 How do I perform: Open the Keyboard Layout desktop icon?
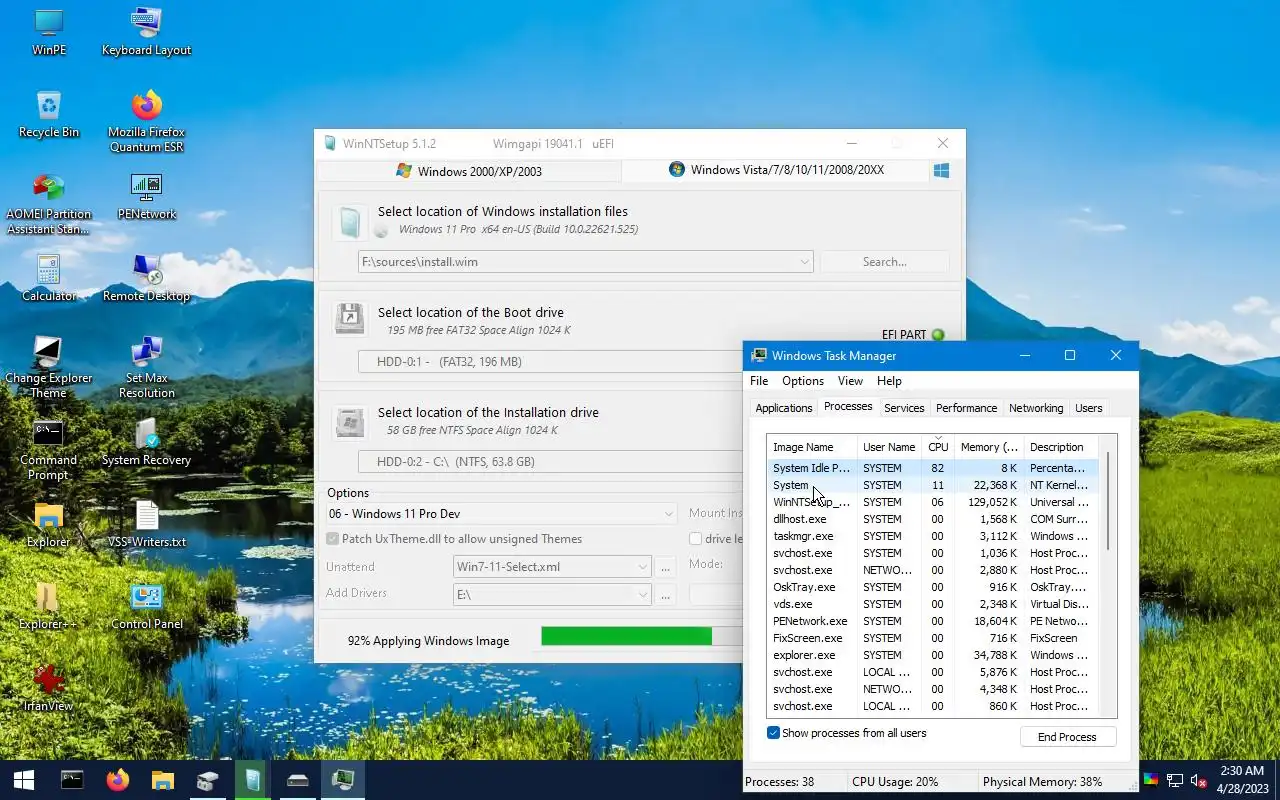(x=146, y=32)
